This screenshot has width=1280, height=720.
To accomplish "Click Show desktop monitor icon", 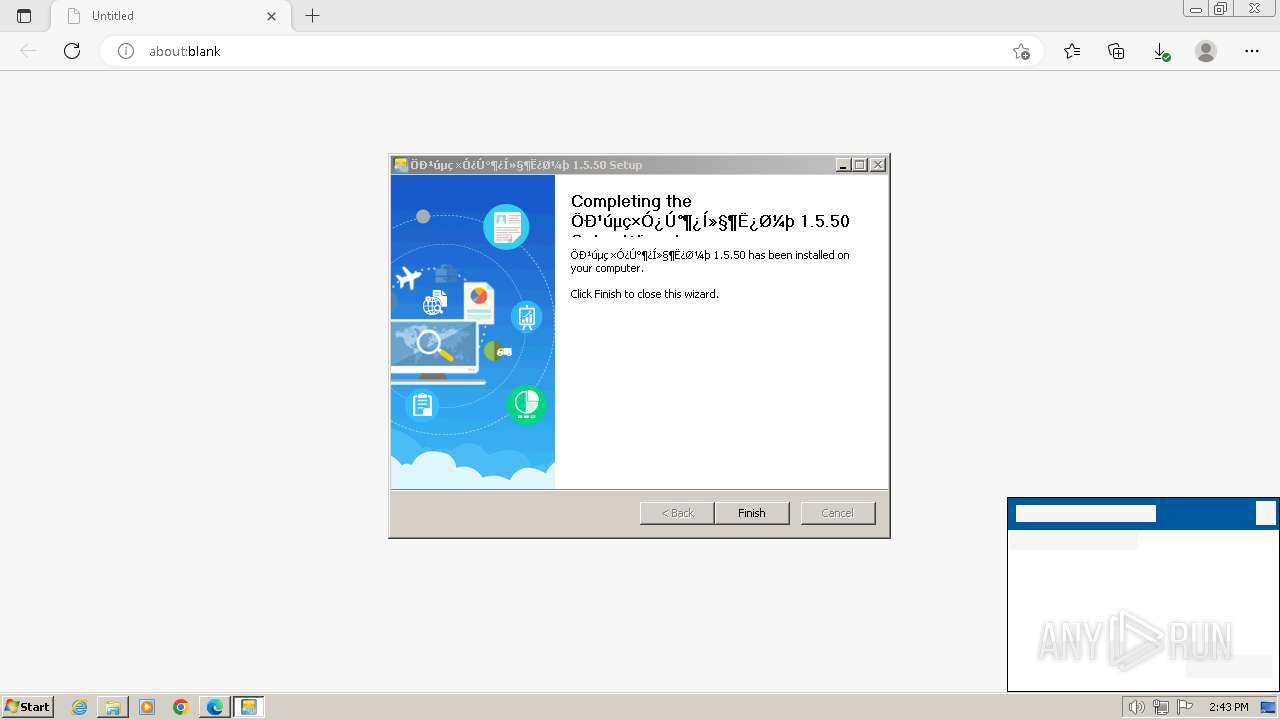I will pos(1268,707).
